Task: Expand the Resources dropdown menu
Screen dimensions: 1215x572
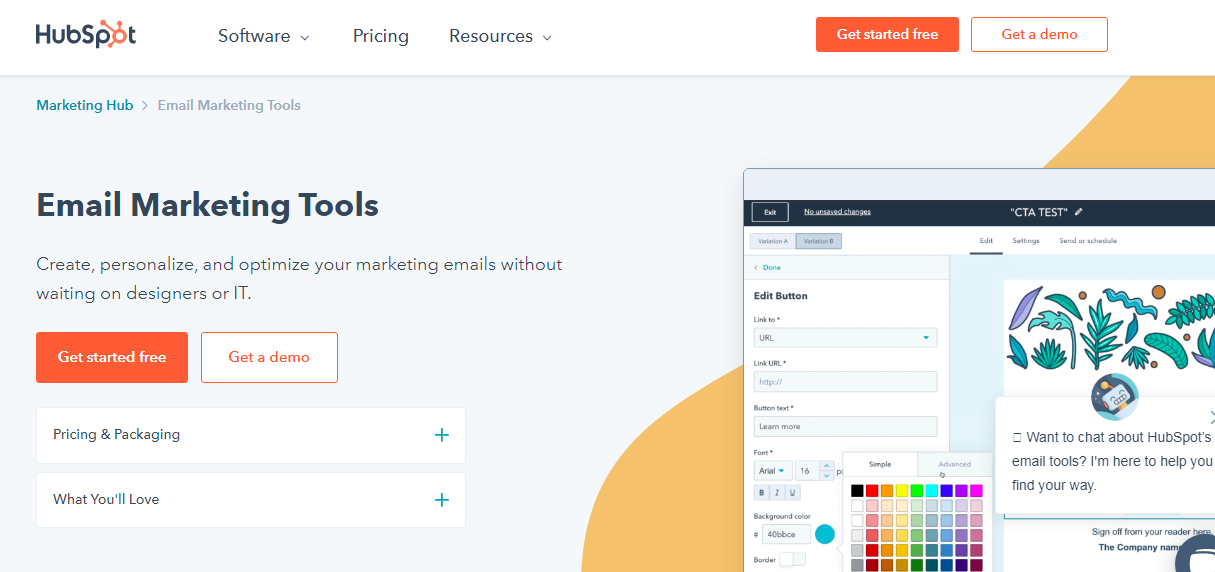Action: coord(500,36)
